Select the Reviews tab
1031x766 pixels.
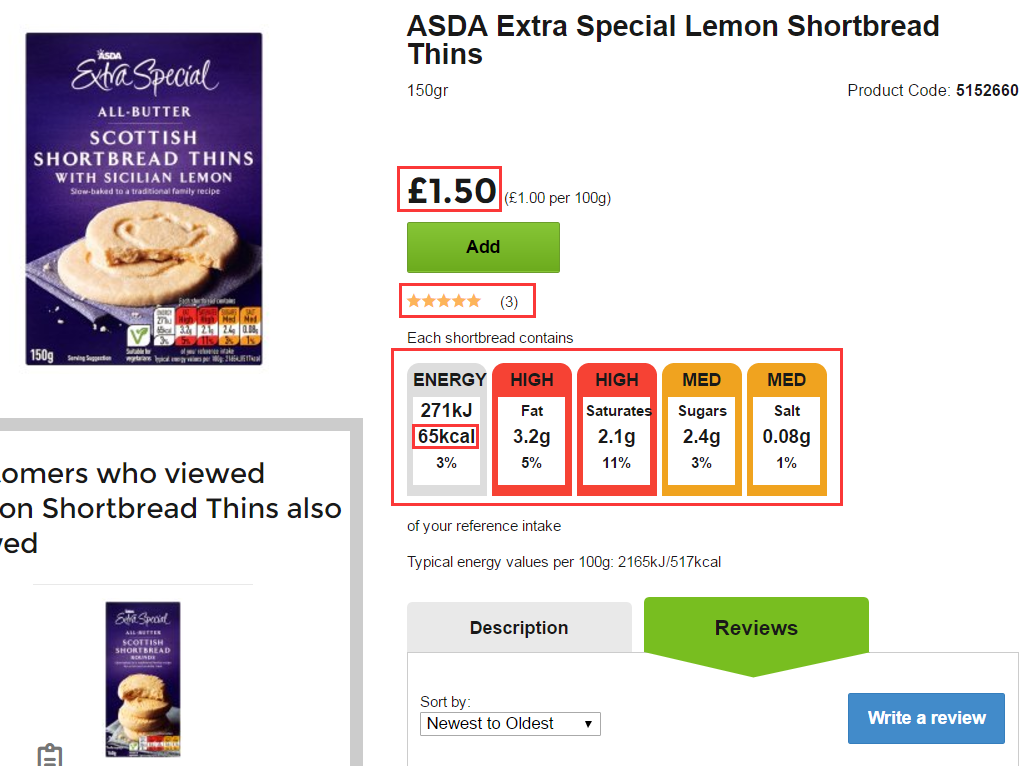[756, 627]
